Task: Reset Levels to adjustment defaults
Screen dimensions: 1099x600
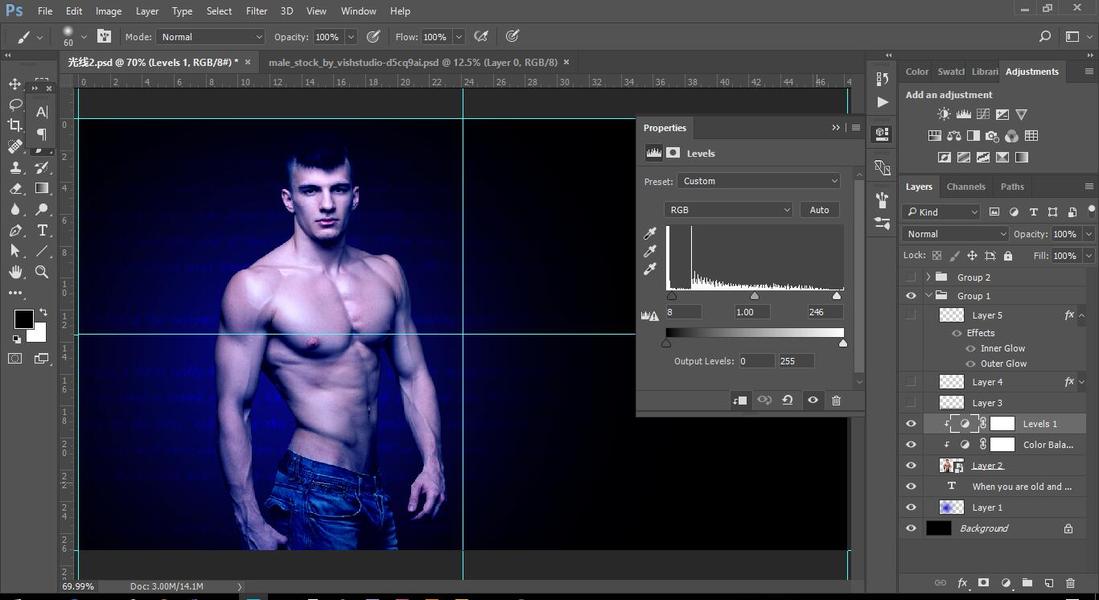Action: coord(788,400)
